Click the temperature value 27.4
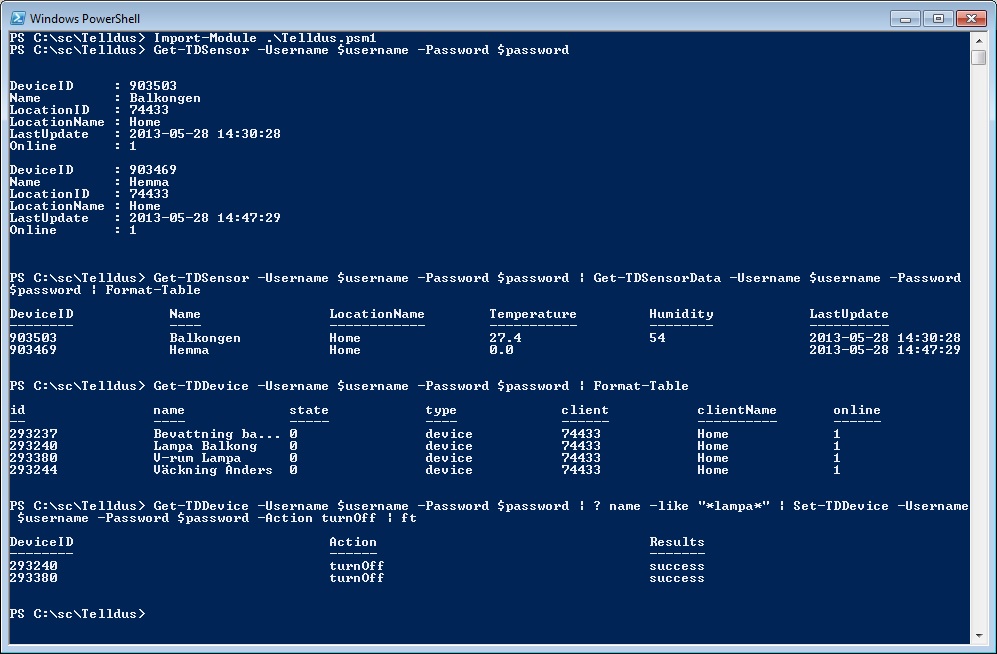Screen dimensions: 997x654 [505, 338]
